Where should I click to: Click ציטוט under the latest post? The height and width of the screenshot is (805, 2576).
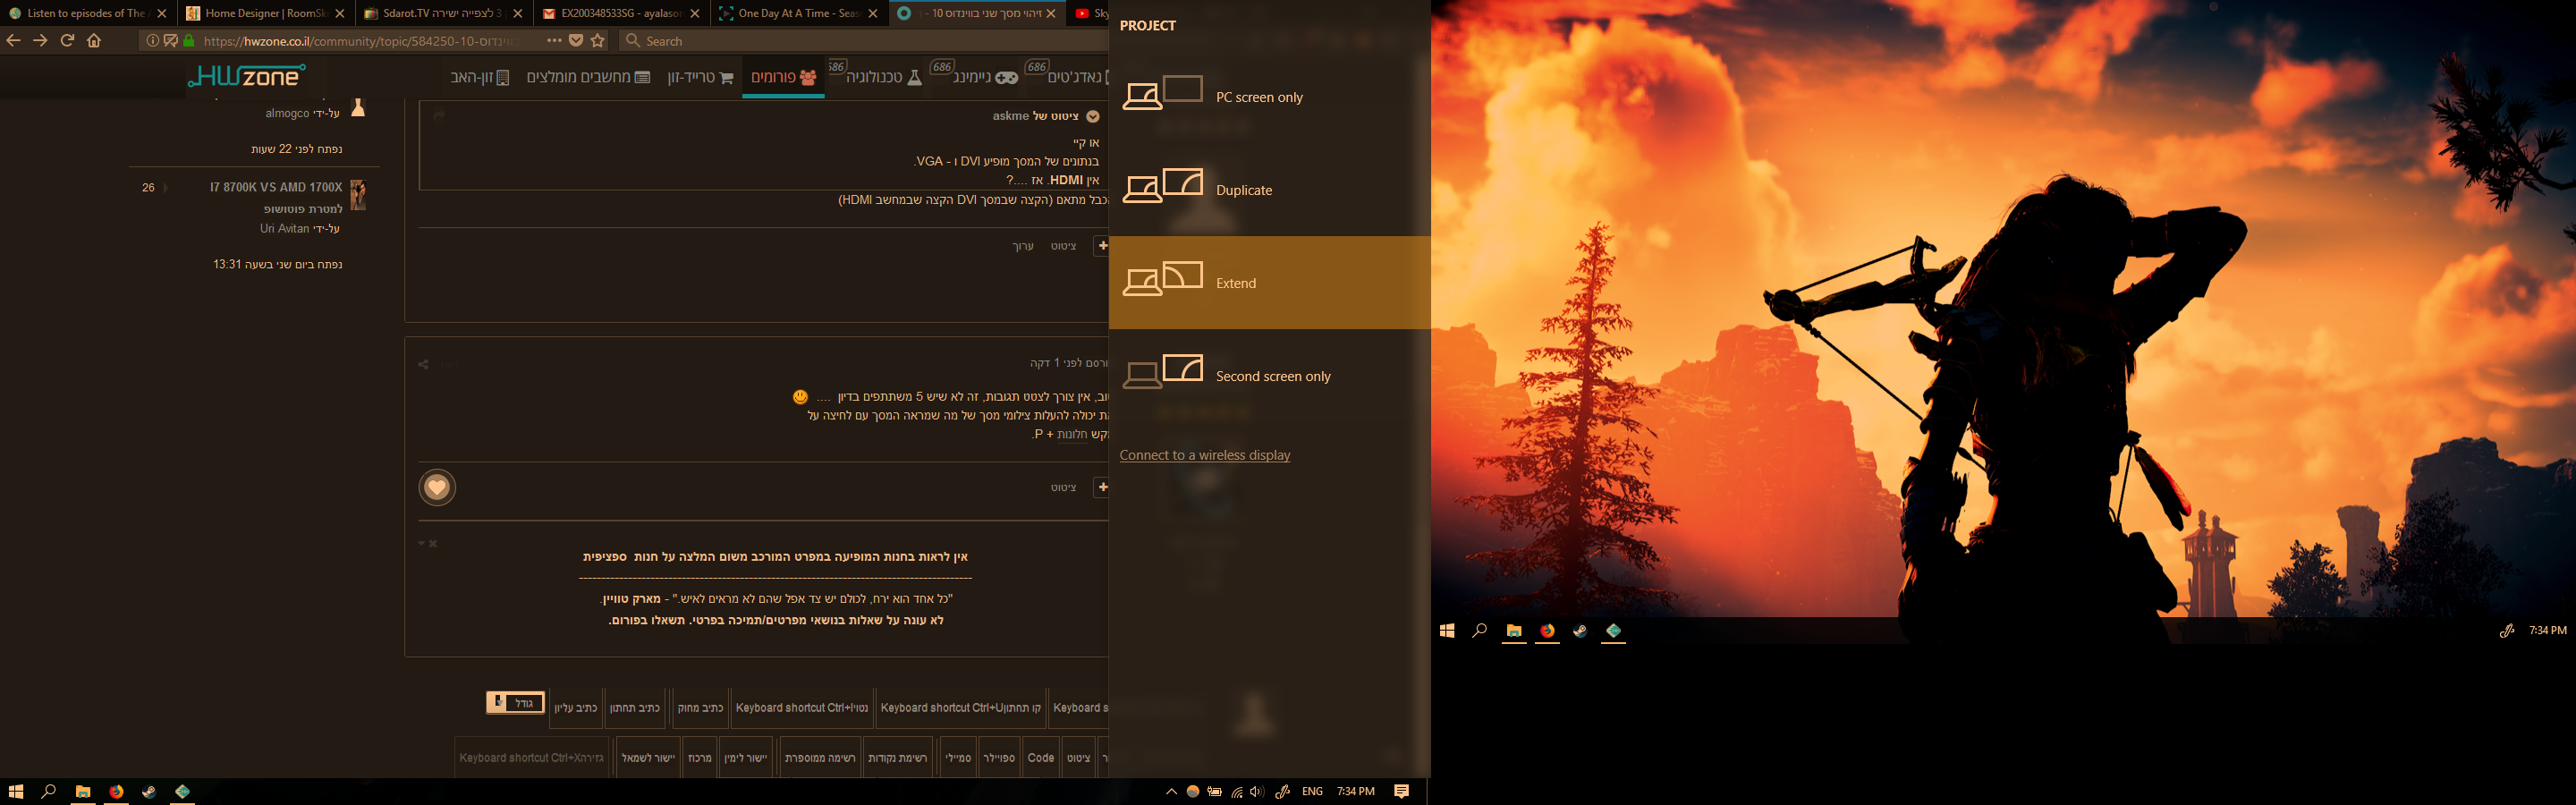(x=1063, y=487)
